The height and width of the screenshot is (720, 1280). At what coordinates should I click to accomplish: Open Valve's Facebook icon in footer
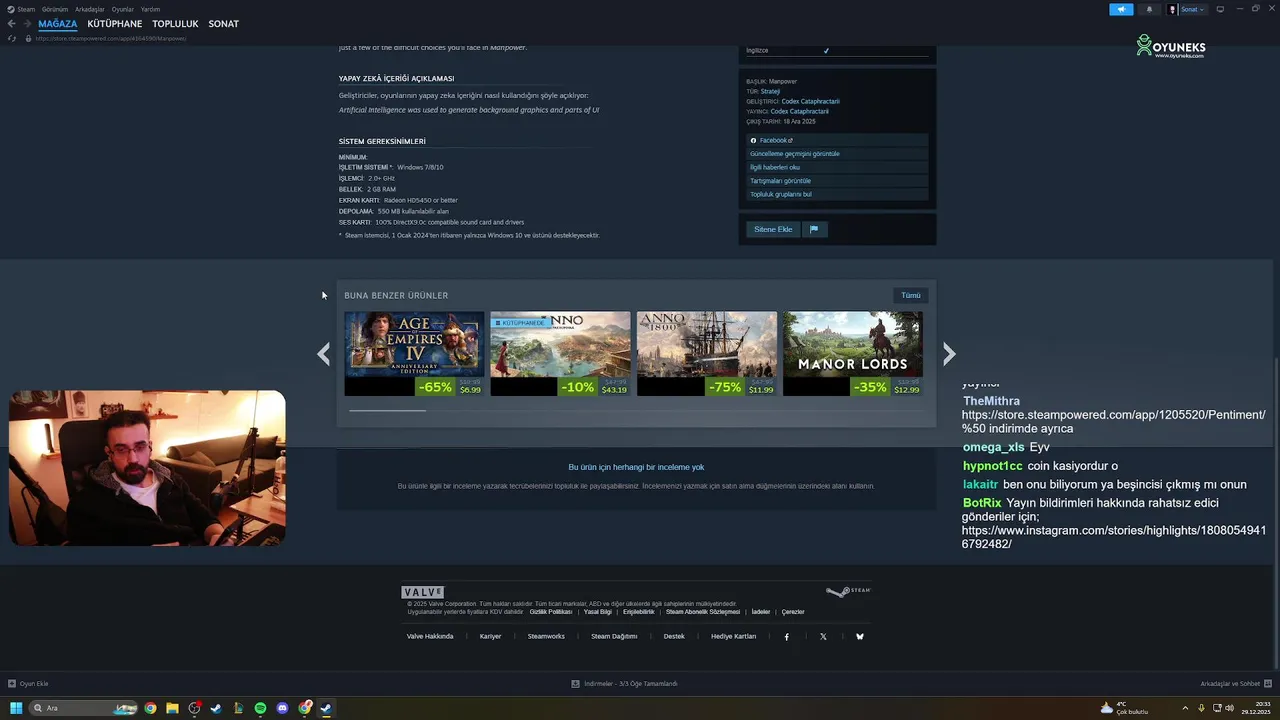point(786,636)
